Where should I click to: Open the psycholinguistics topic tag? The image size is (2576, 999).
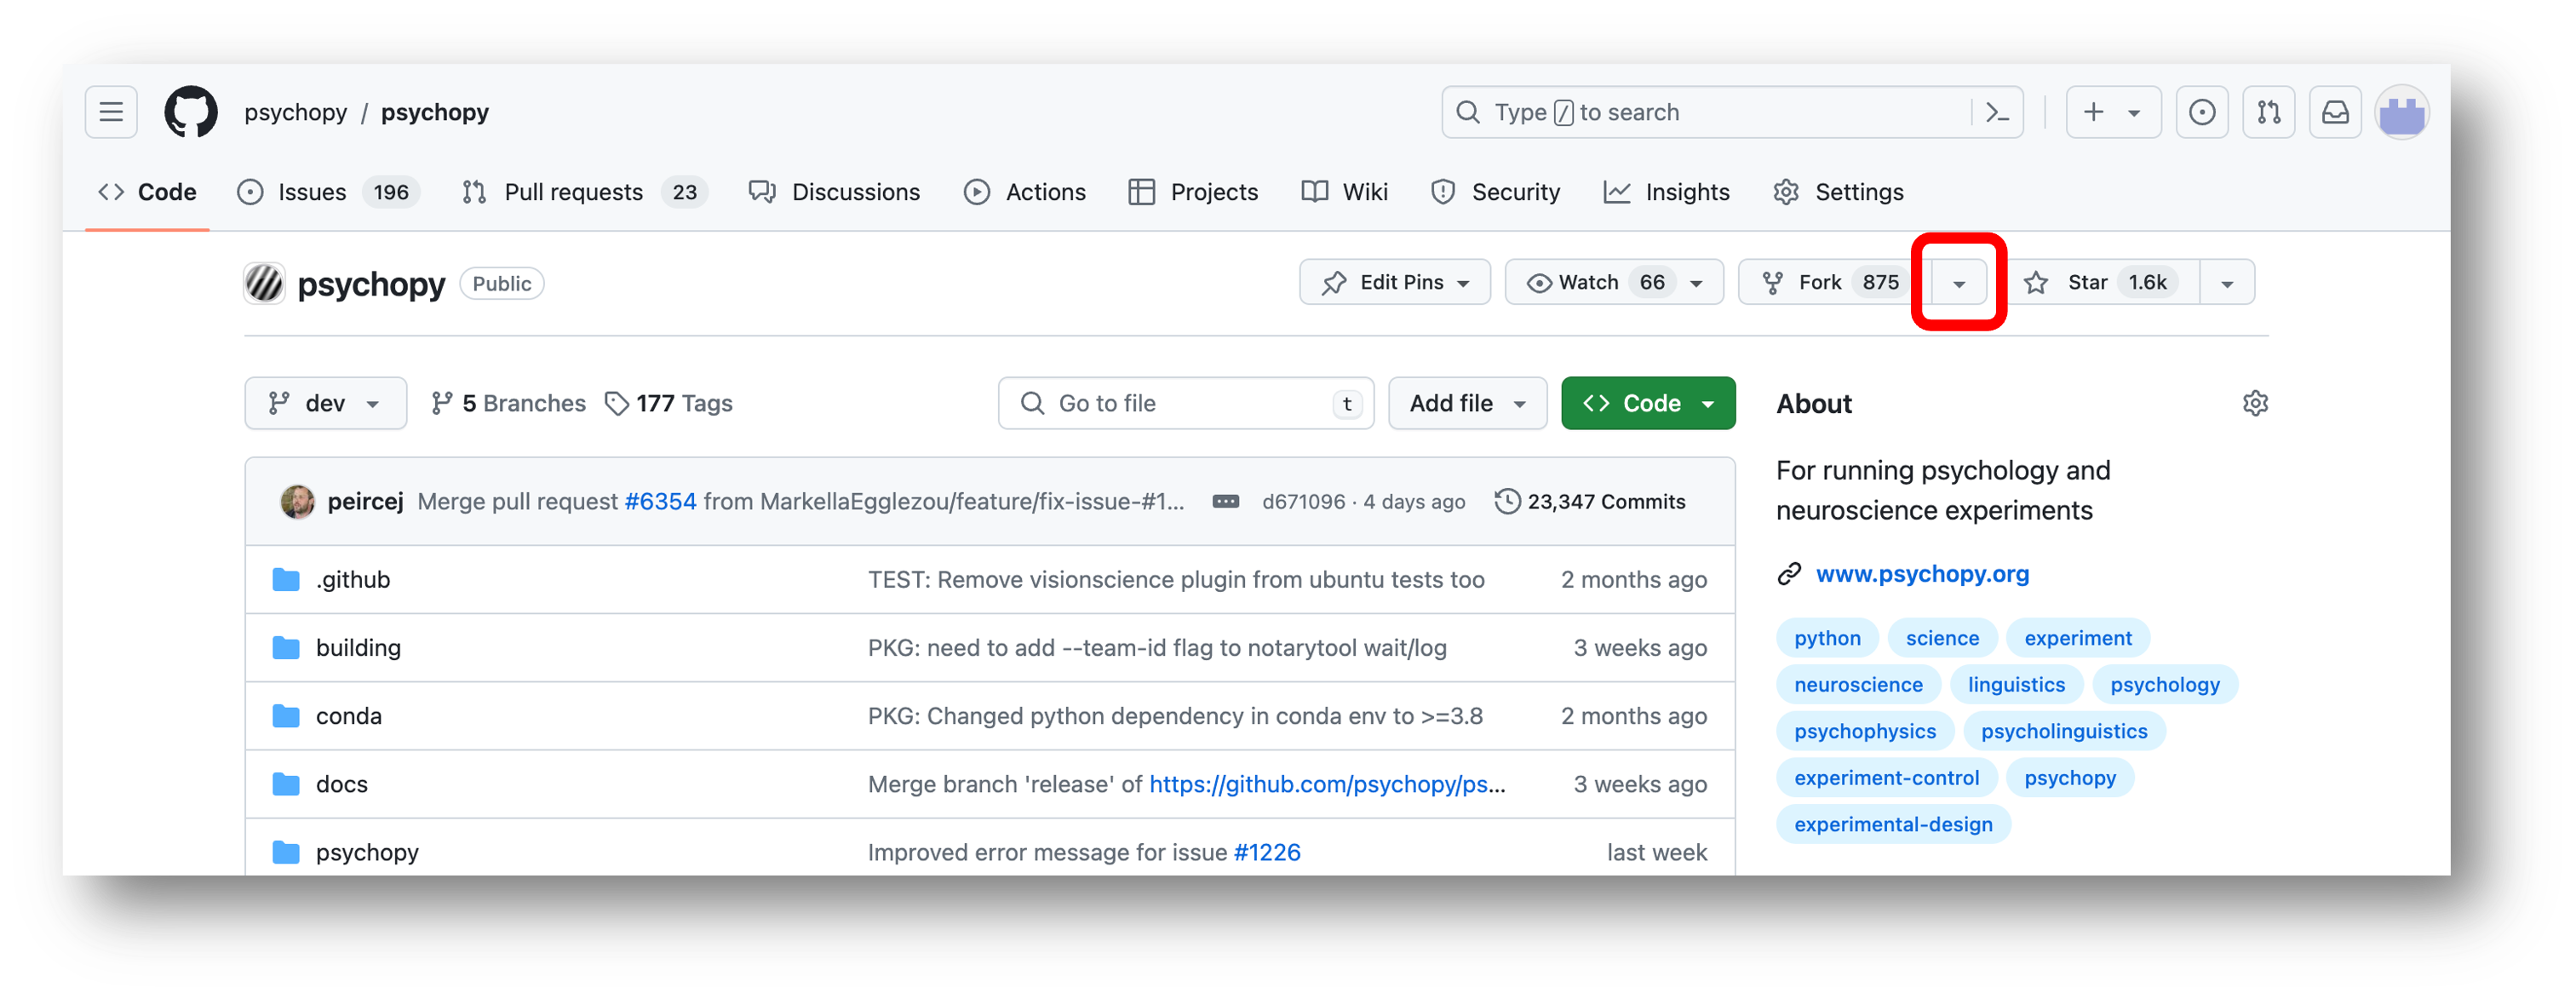coord(2064,731)
